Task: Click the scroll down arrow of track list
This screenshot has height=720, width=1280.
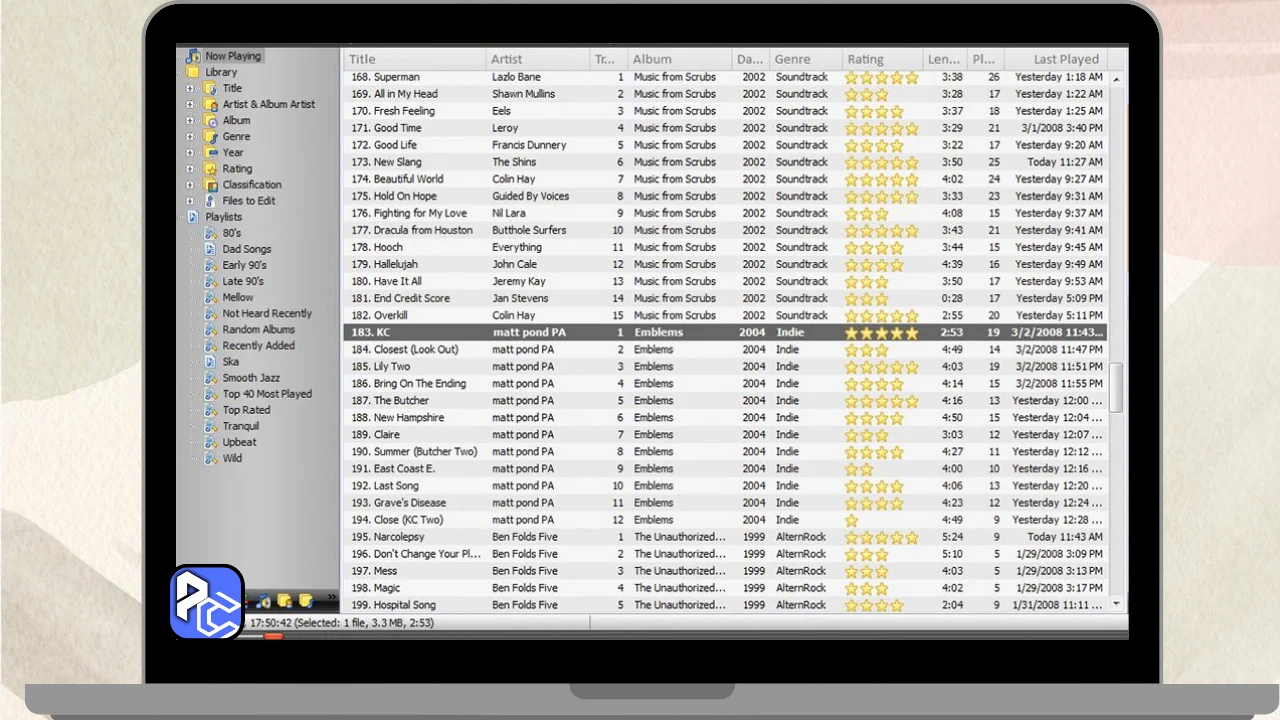Action: [x=1117, y=604]
